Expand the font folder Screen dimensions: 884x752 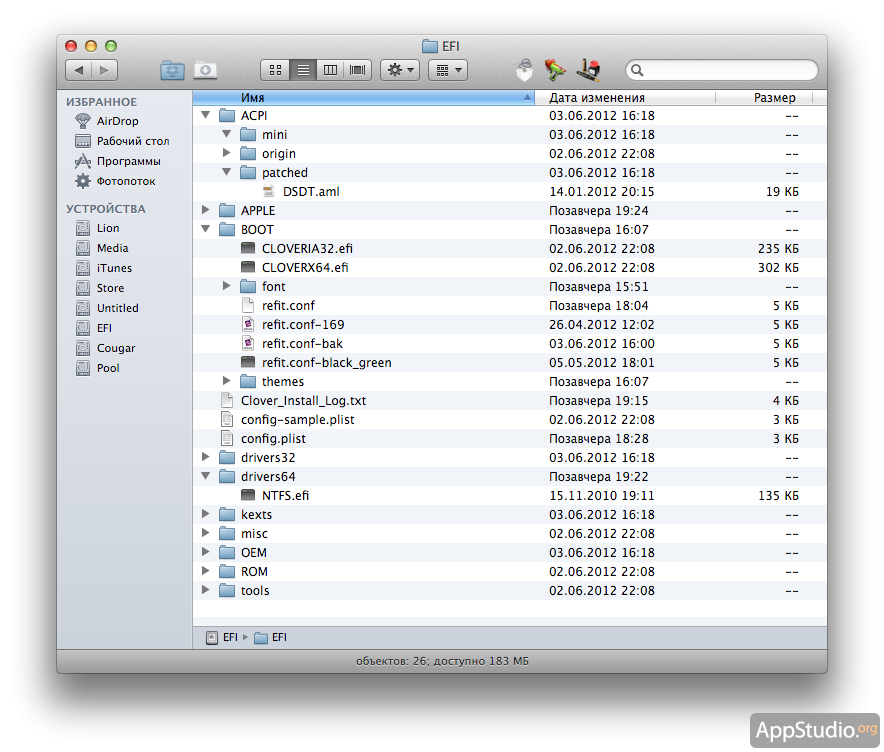(227, 286)
